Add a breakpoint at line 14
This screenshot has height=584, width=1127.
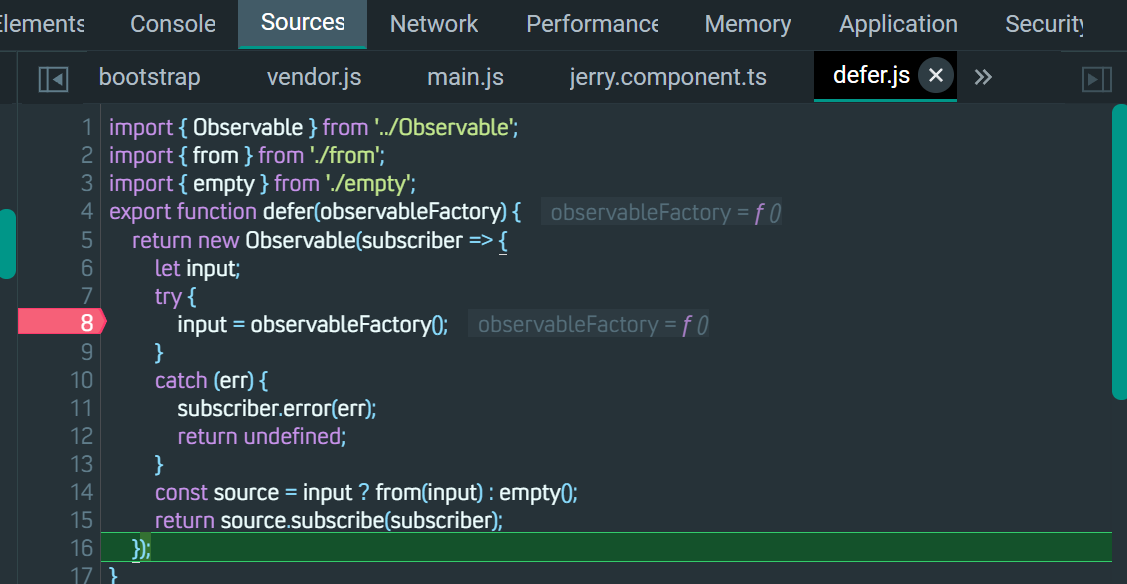[x=80, y=492]
